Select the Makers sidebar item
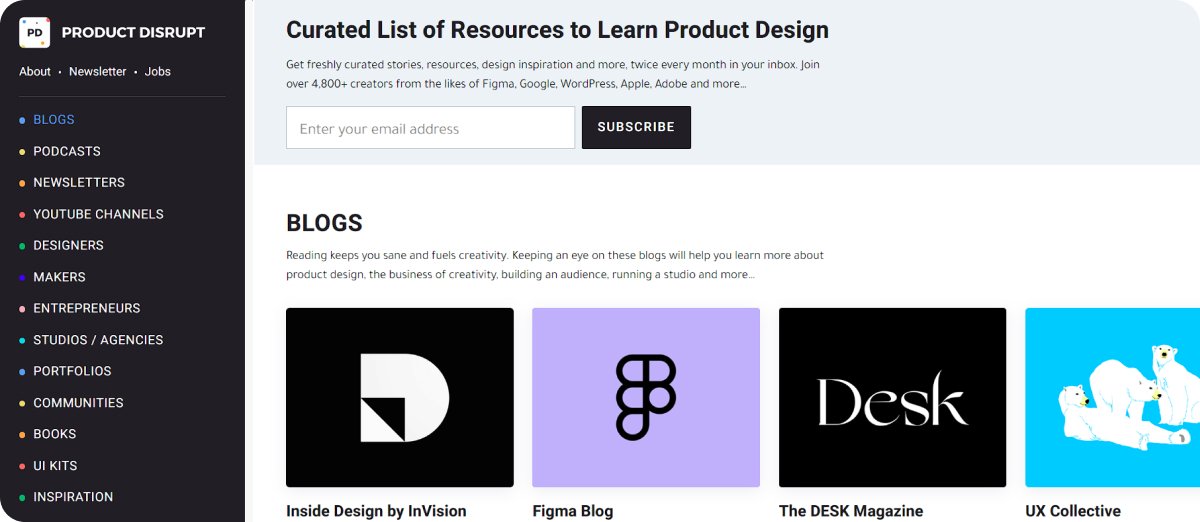Screen dimensions: 1200x522 [x=59, y=277]
